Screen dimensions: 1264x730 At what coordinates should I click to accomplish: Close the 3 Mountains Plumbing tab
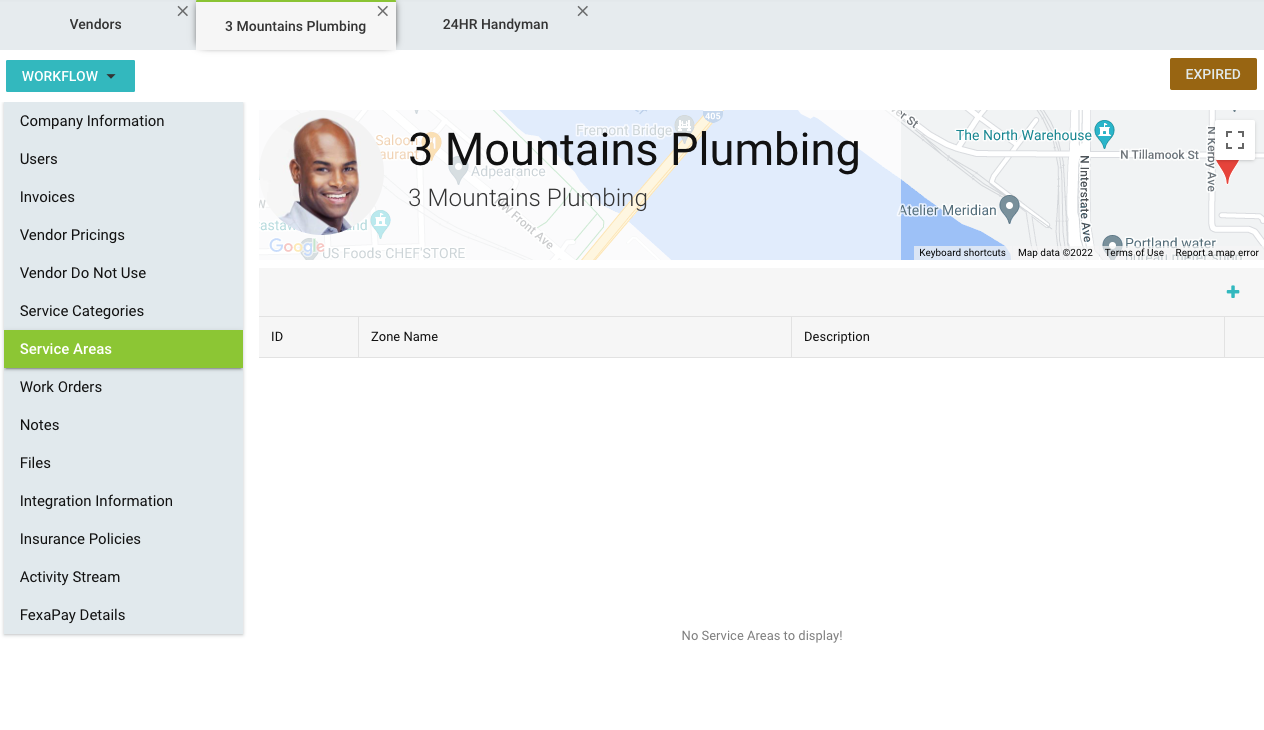pyautogui.click(x=382, y=12)
